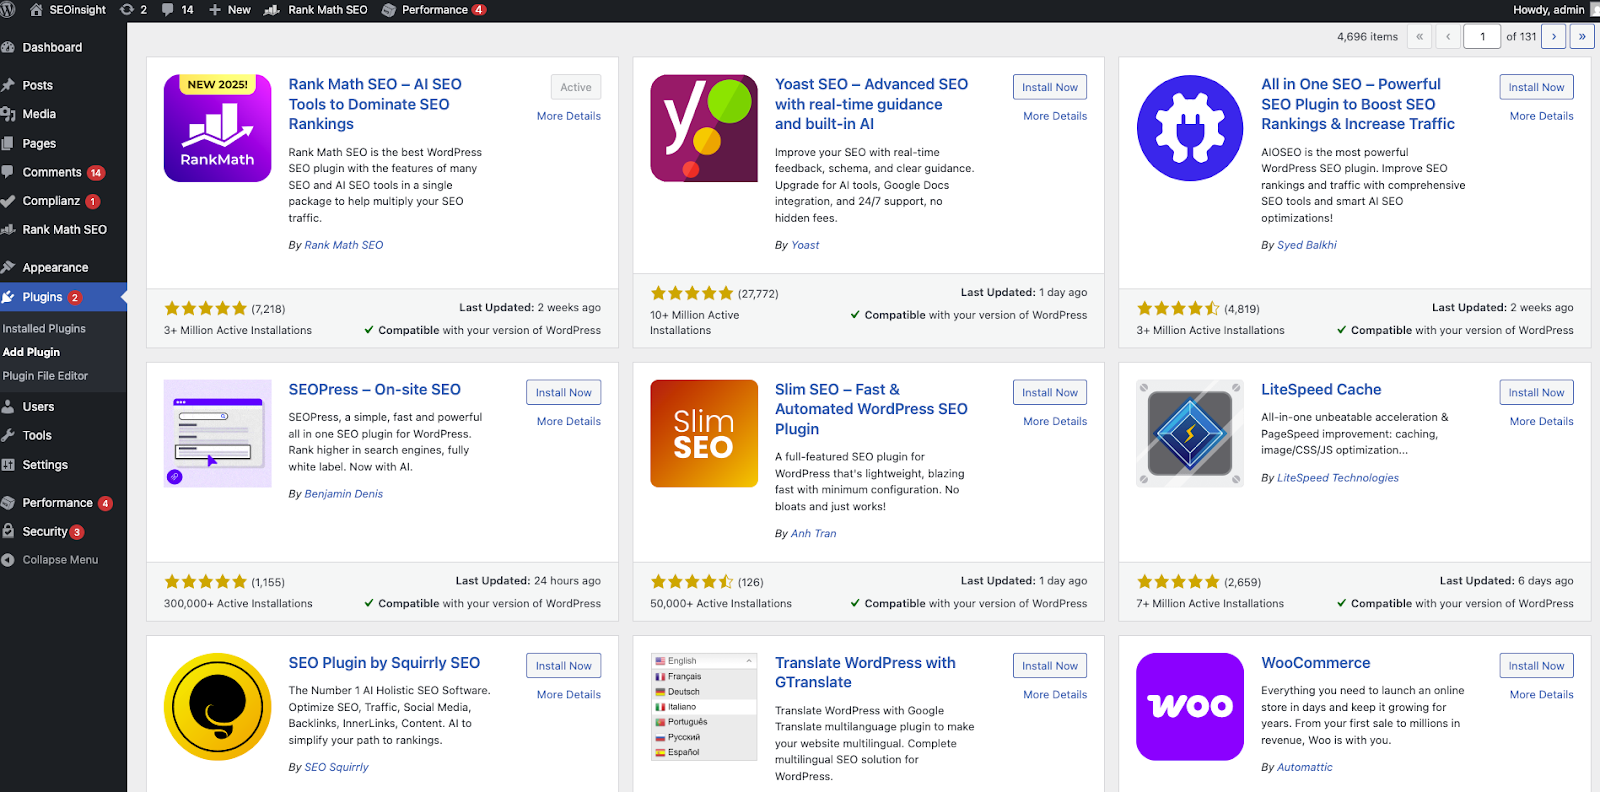Click the WordPress logo in admin bar
The image size is (1600, 792).
[x=8, y=10]
